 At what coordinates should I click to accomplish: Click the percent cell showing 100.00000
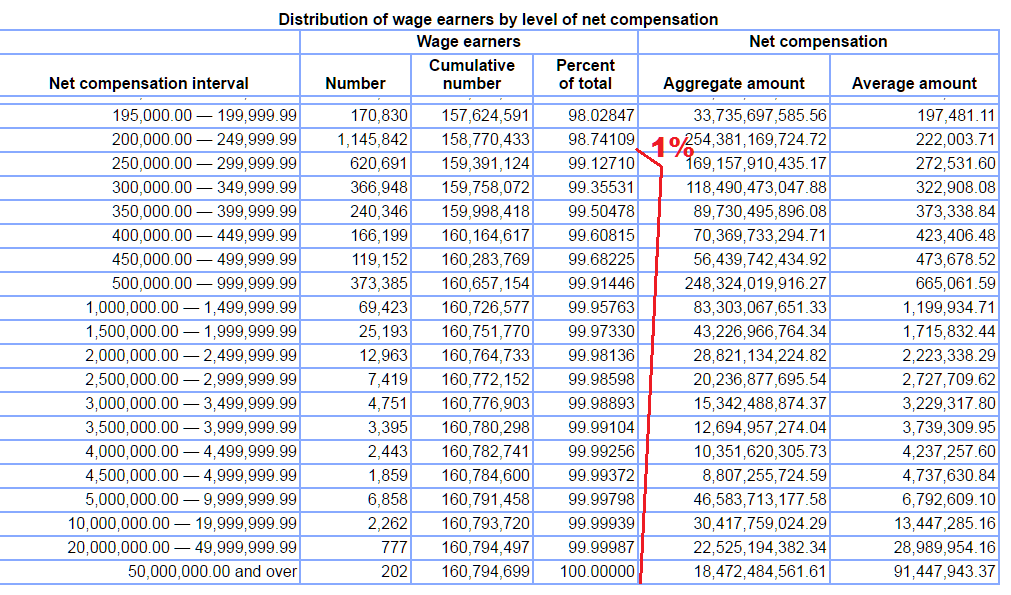(597, 572)
